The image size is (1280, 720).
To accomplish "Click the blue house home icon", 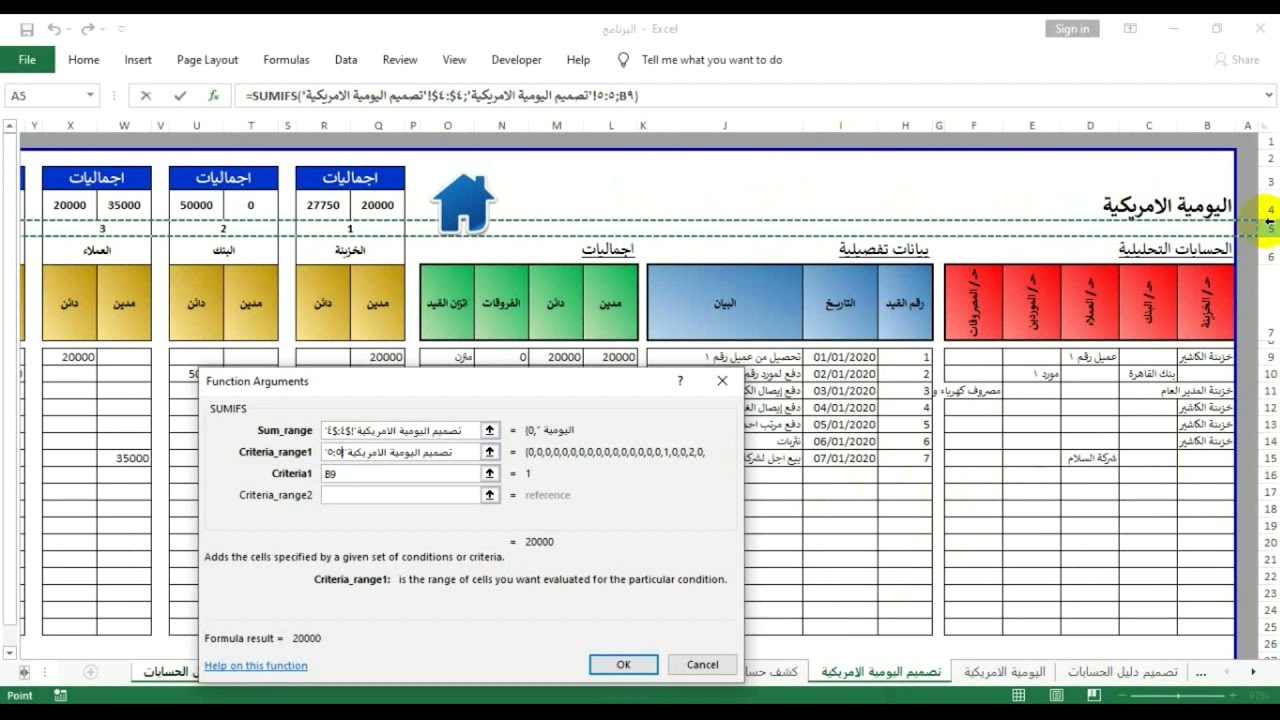I will click(x=463, y=203).
